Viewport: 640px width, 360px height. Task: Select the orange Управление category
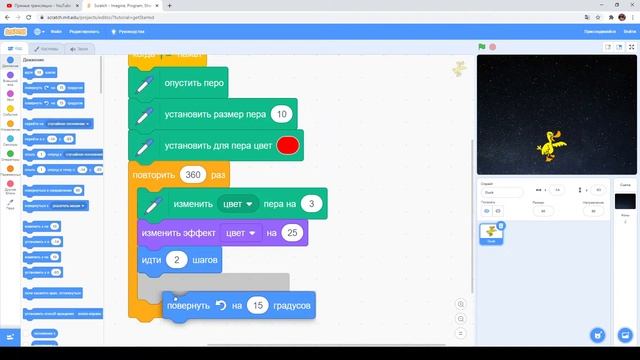[x=10, y=124]
